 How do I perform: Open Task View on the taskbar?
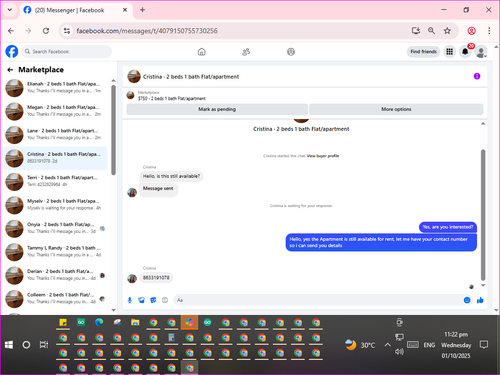[44, 345]
